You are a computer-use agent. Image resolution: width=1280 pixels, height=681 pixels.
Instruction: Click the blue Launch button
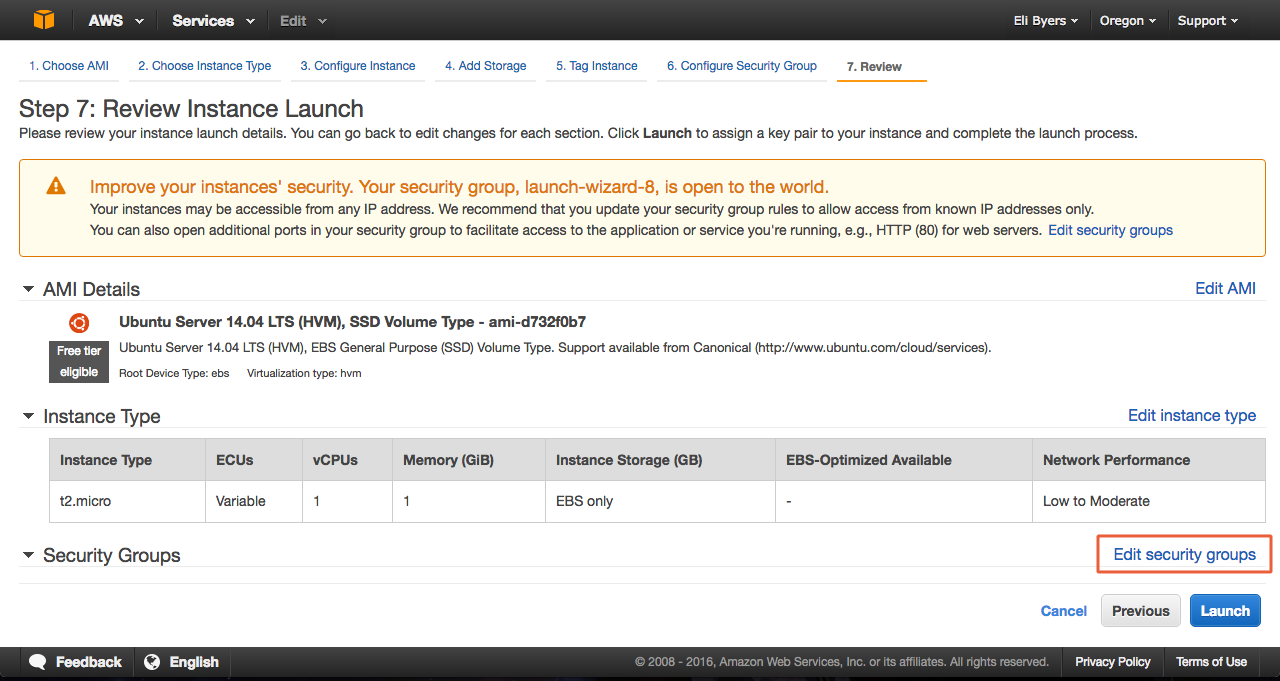click(1225, 611)
